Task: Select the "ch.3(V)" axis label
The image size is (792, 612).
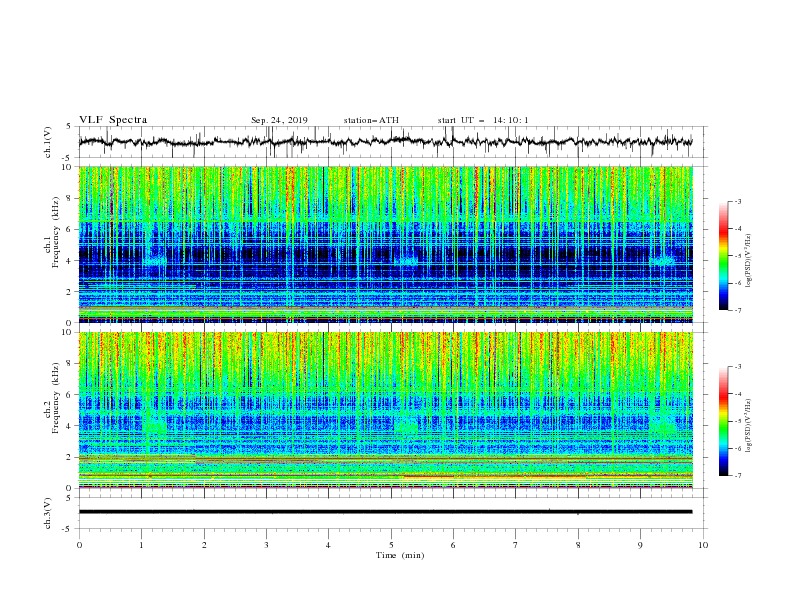Action: (x=48, y=513)
